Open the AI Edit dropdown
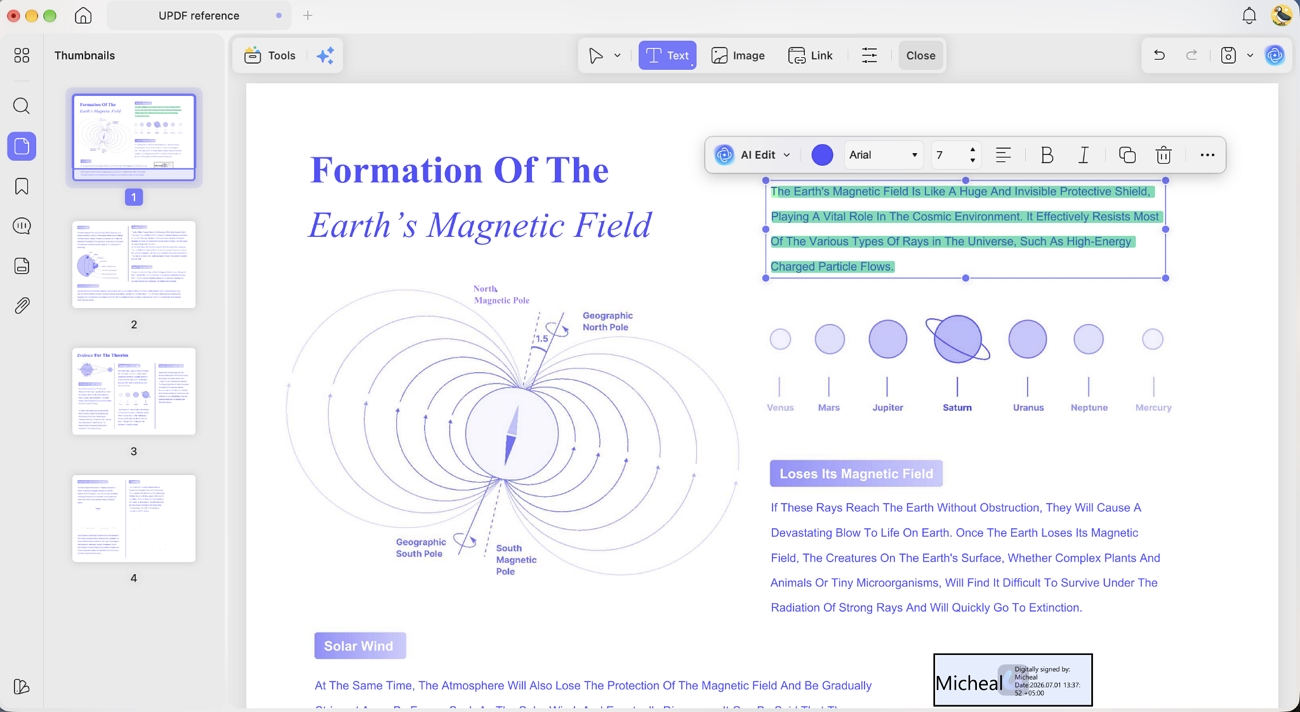Screen dimensions: 1300x712 click(x=753, y=155)
